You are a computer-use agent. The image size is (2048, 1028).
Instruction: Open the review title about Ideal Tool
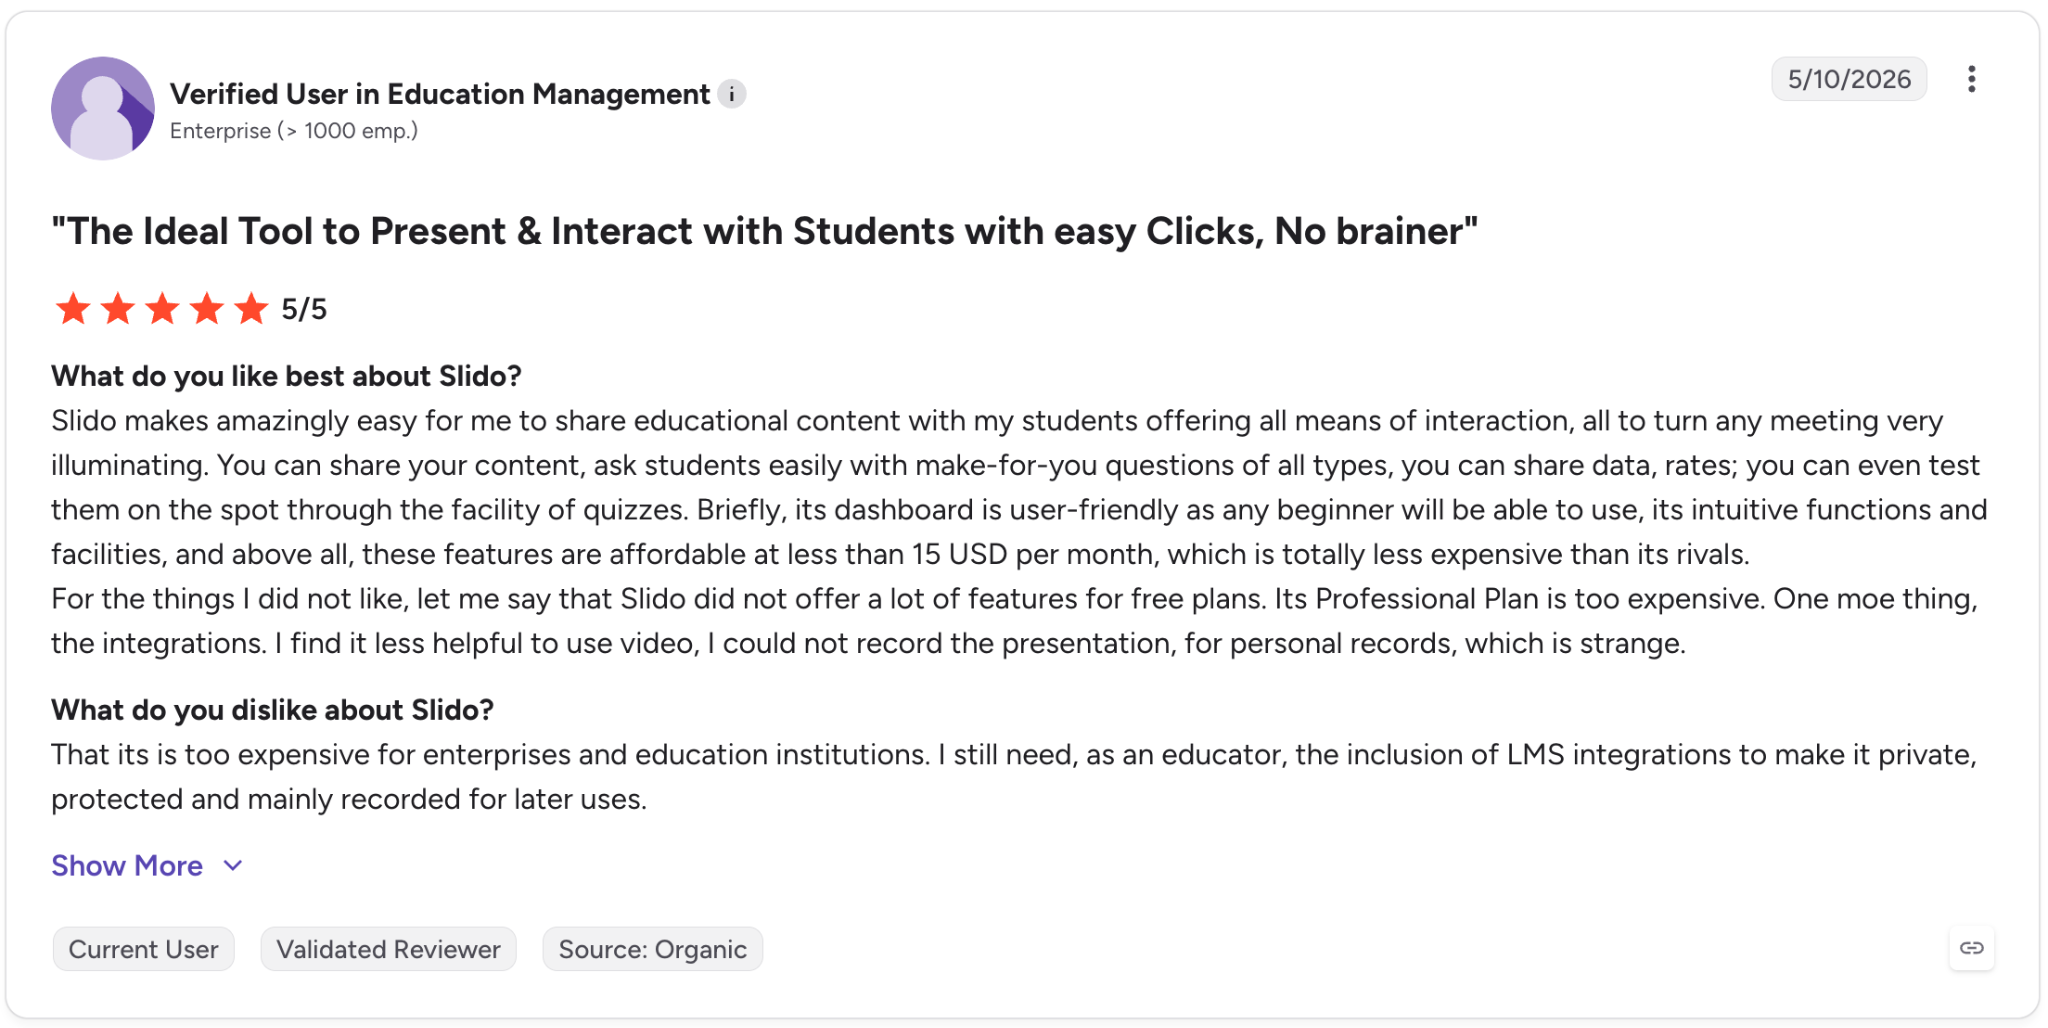[x=764, y=231]
